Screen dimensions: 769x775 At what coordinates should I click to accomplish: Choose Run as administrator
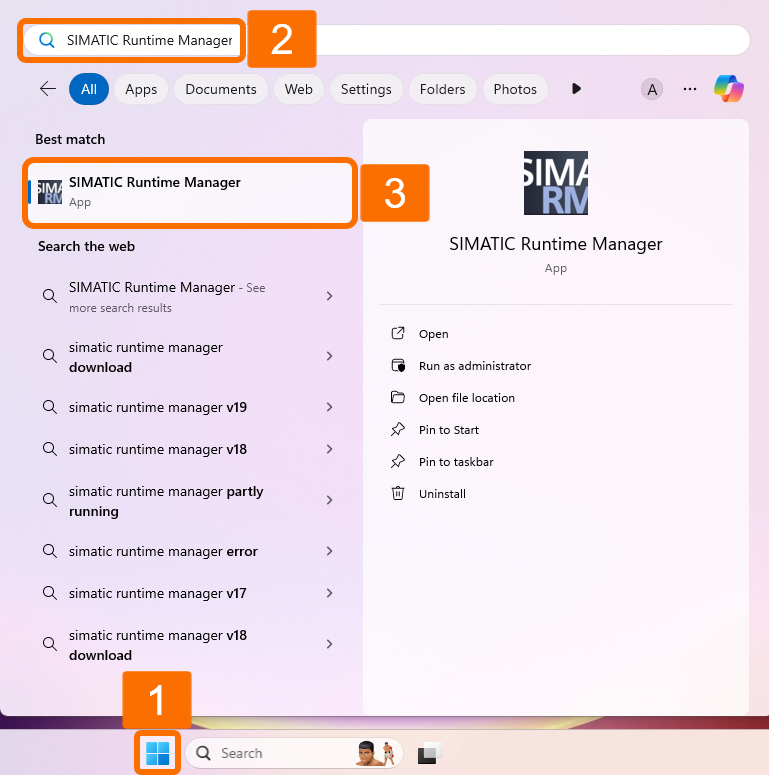474,366
